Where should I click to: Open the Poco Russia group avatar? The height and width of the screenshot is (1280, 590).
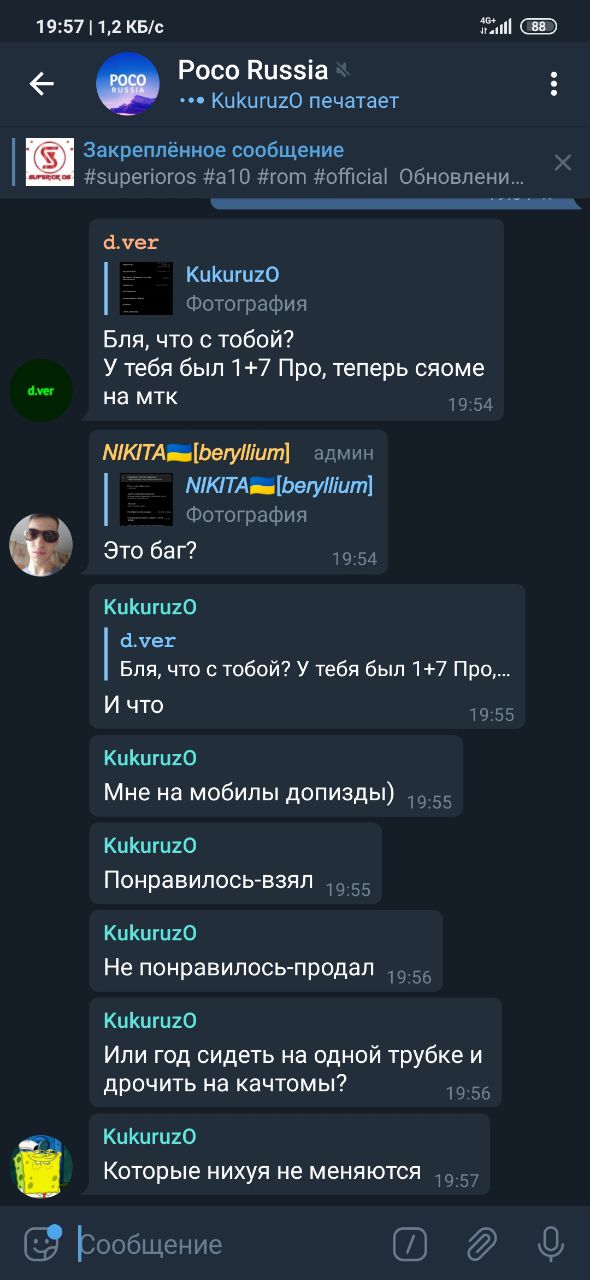pyautogui.click(x=127, y=84)
